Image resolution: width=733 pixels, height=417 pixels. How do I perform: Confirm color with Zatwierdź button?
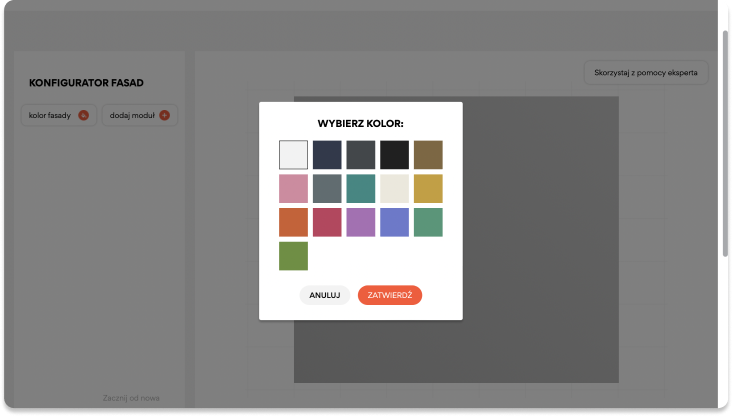click(390, 295)
